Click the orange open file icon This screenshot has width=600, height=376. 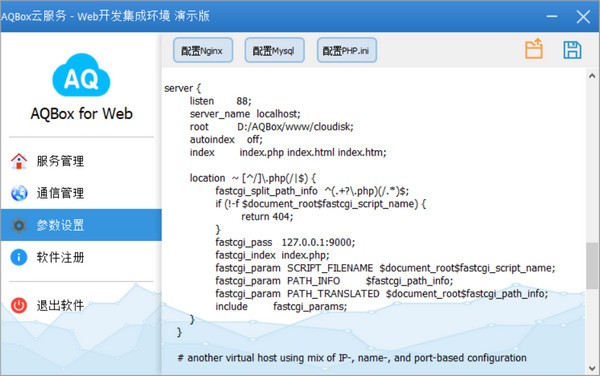point(534,49)
